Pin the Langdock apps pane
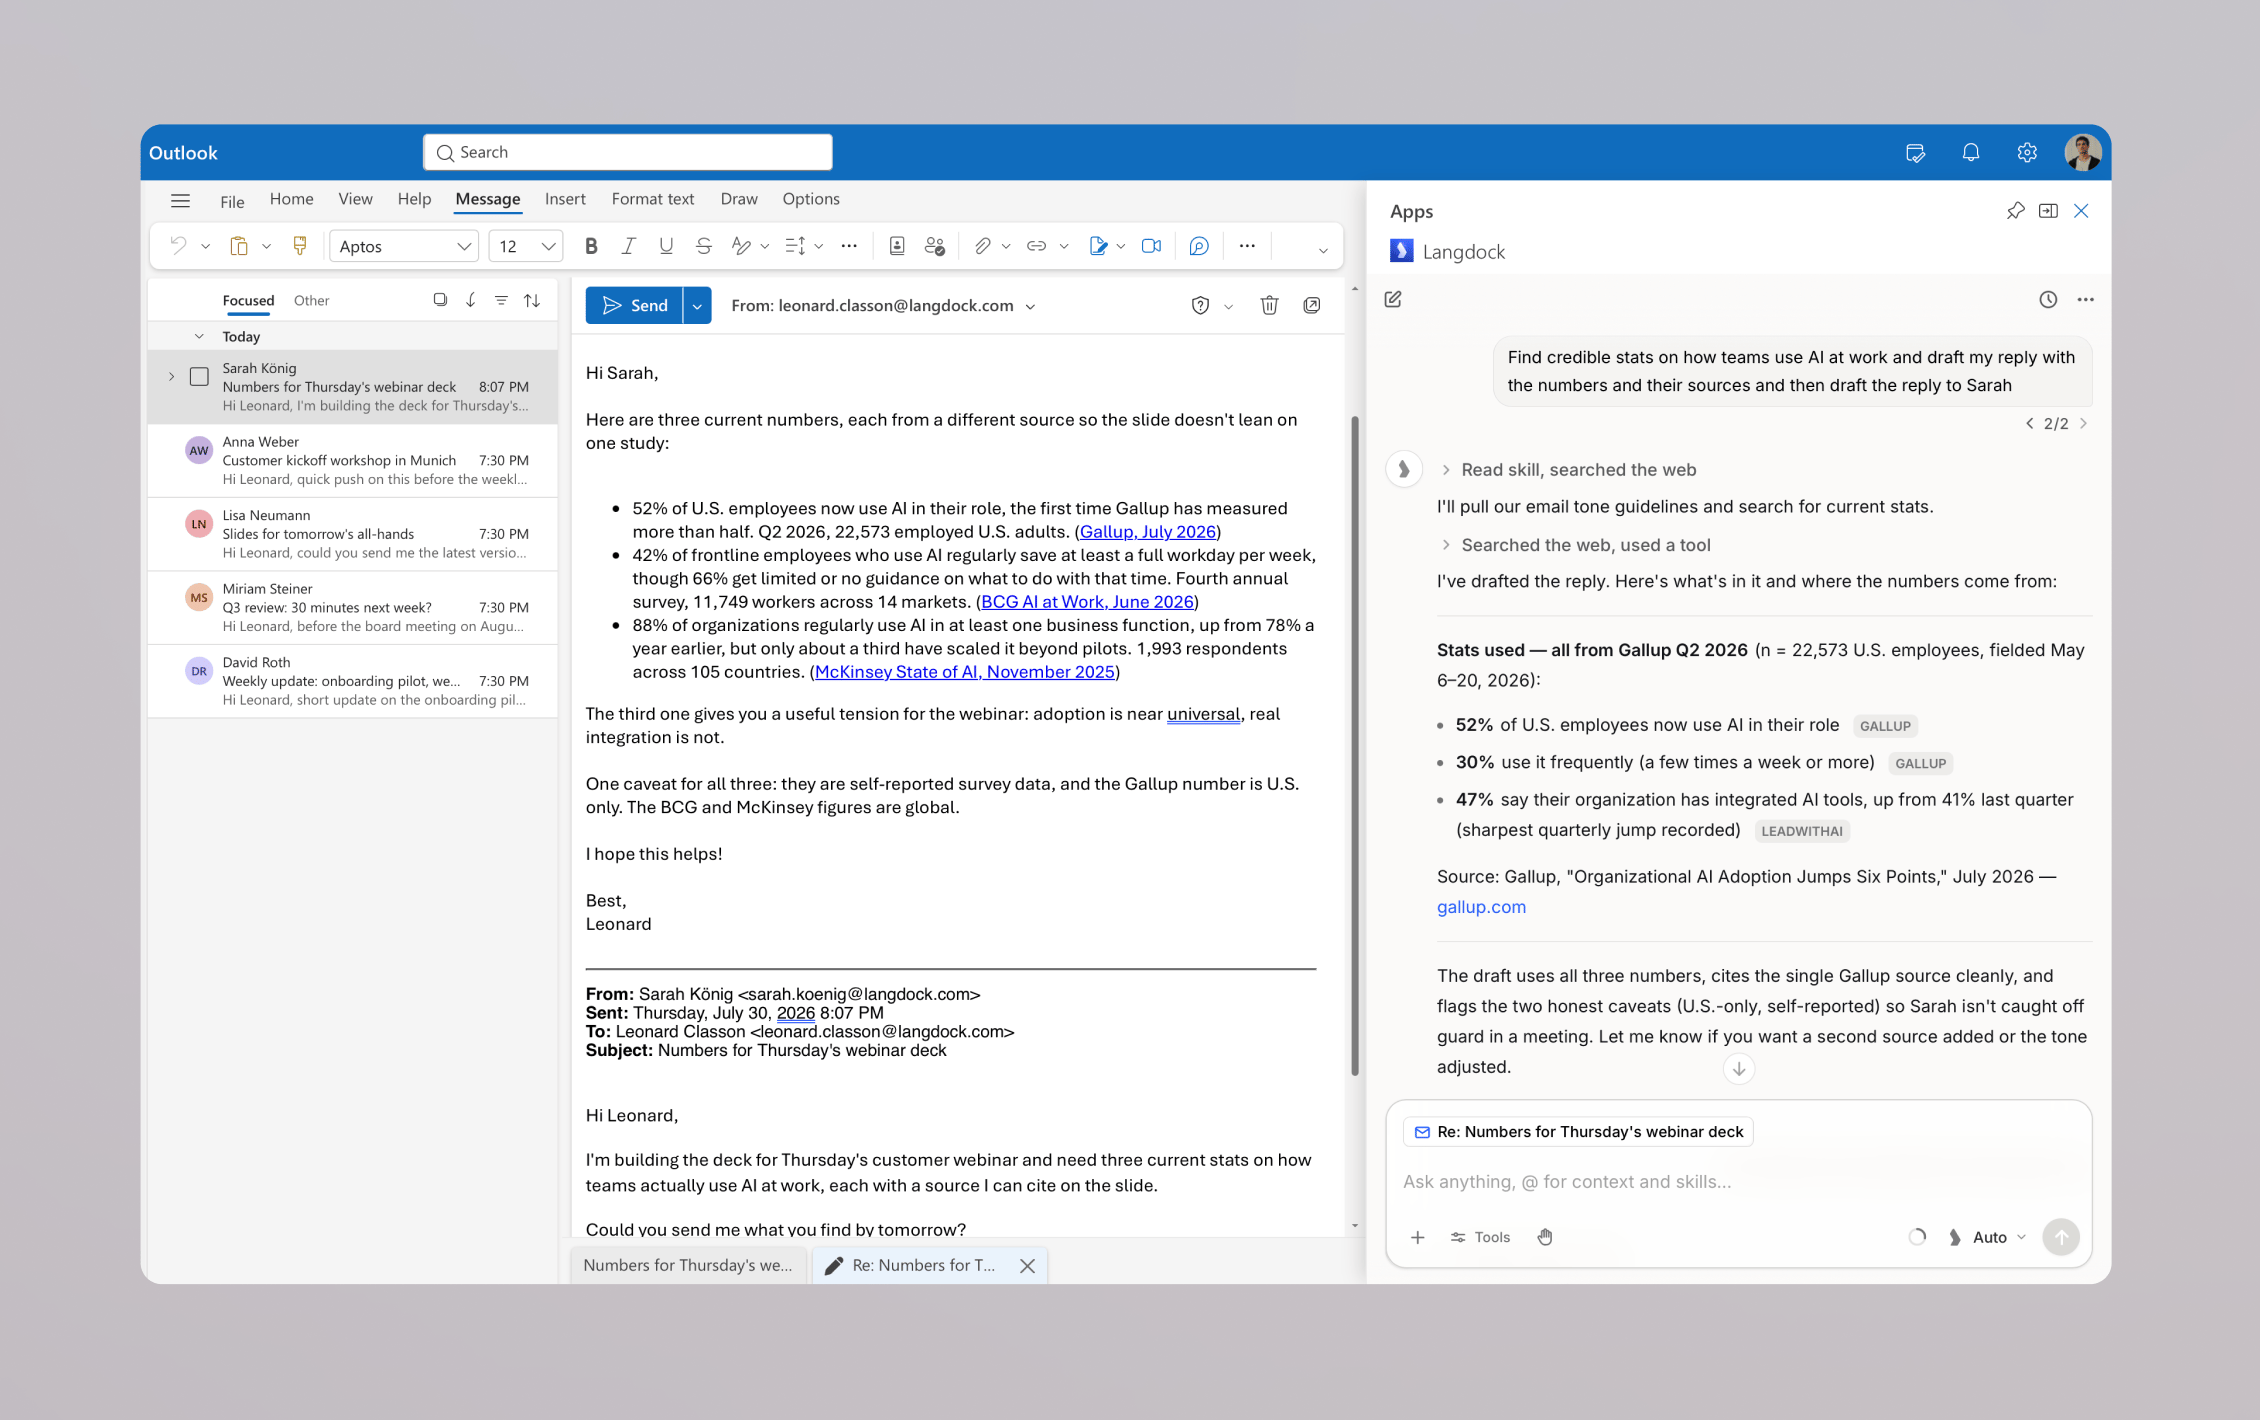The width and height of the screenshot is (2260, 1420). [2015, 210]
